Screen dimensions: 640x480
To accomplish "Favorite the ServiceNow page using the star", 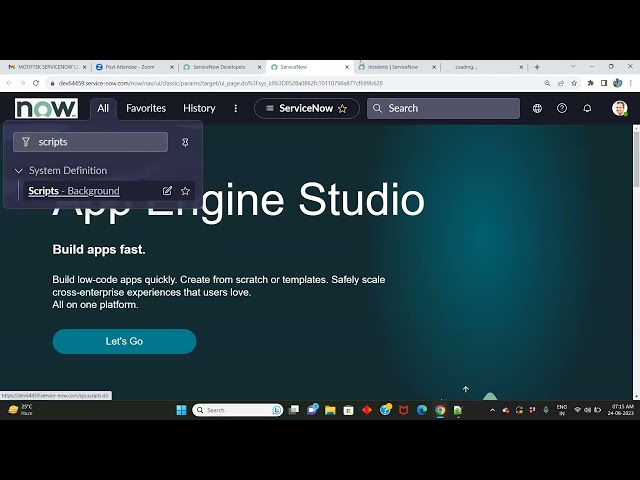I will (x=342, y=109).
